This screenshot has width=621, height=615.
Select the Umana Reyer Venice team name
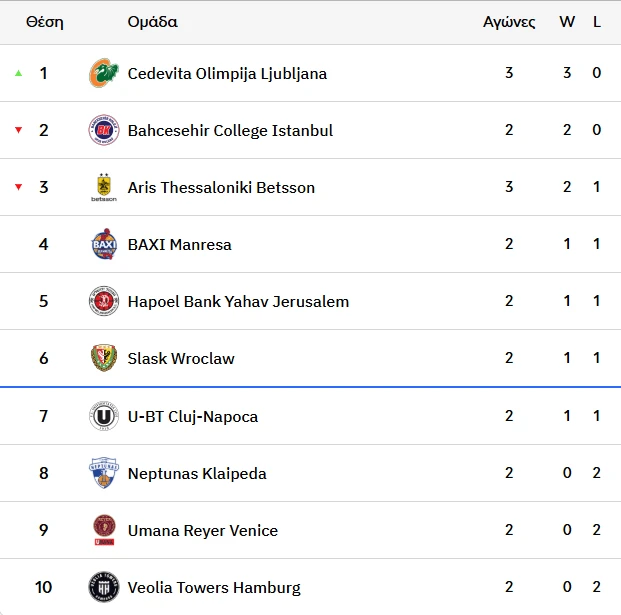tap(203, 530)
